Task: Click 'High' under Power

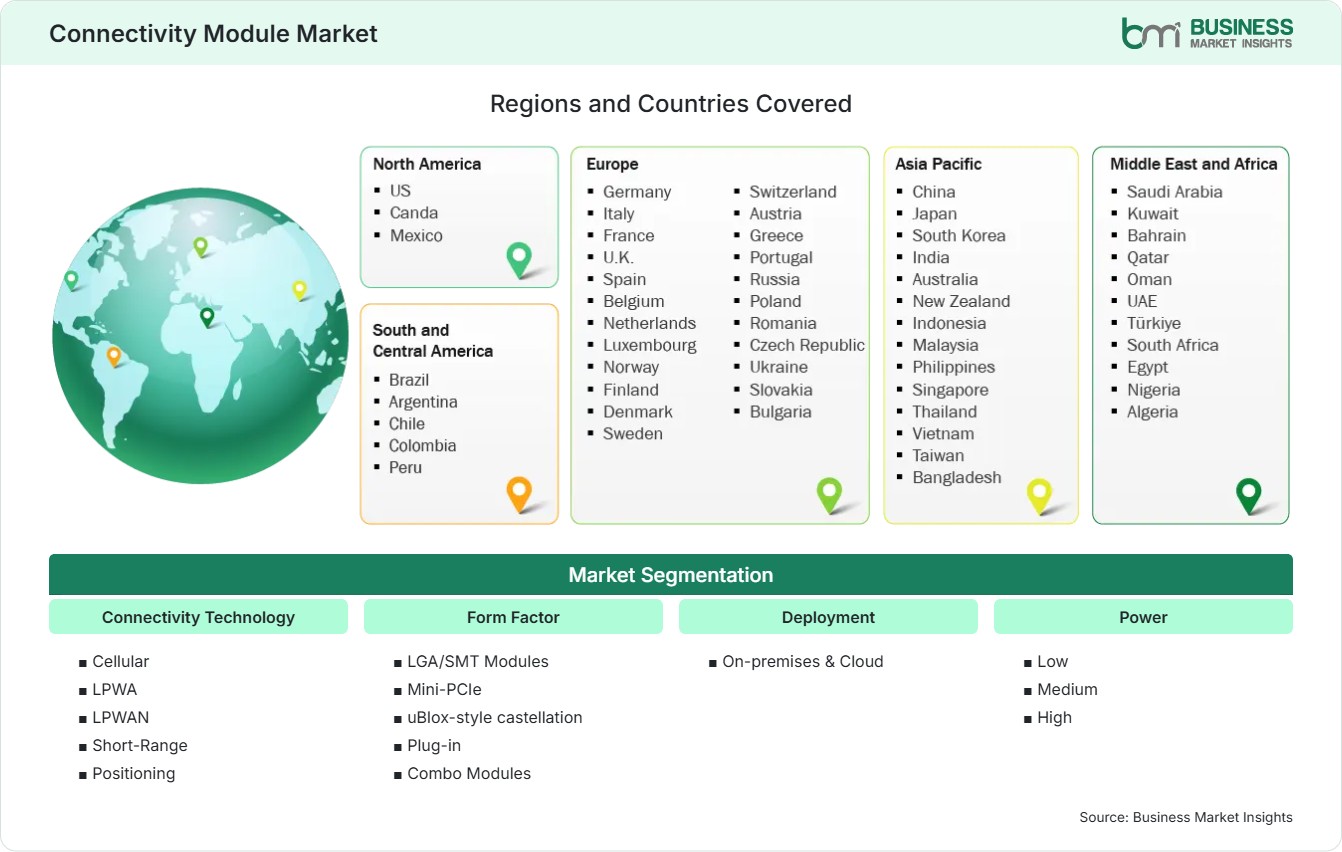Action: 1054,718
